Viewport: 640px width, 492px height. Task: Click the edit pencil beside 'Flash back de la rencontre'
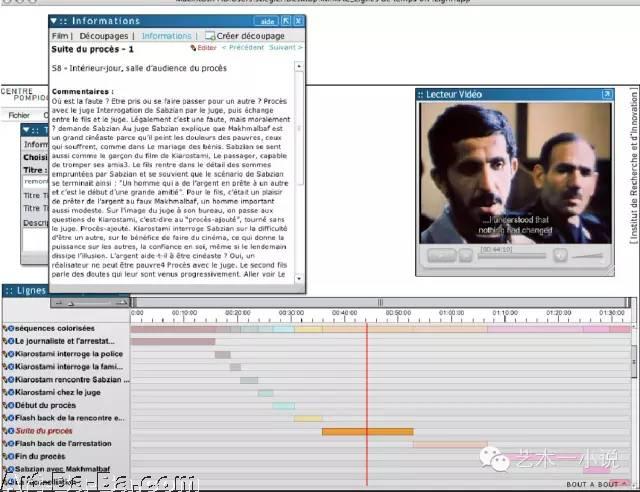point(4,418)
